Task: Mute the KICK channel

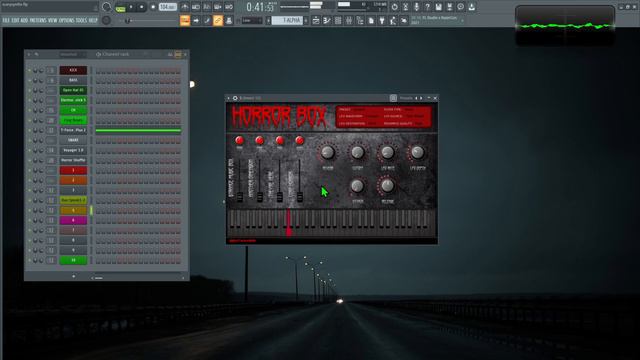Action: [29, 70]
